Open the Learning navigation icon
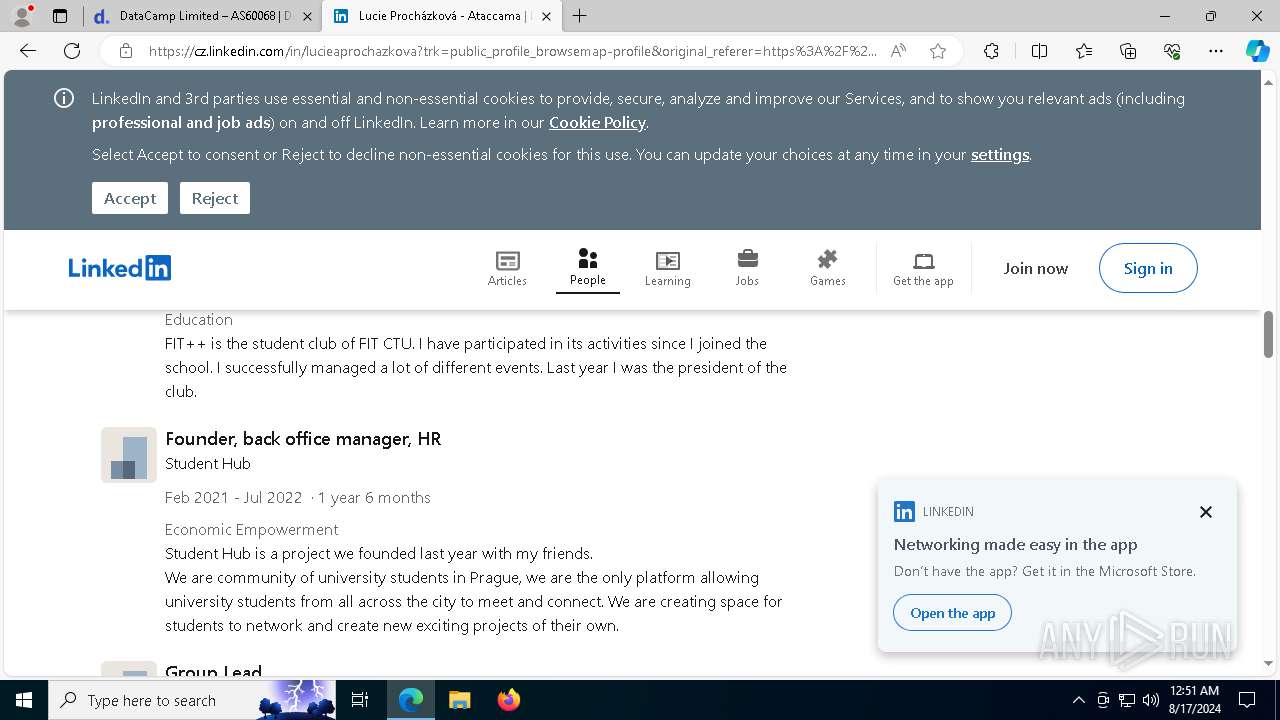 pos(667,268)
